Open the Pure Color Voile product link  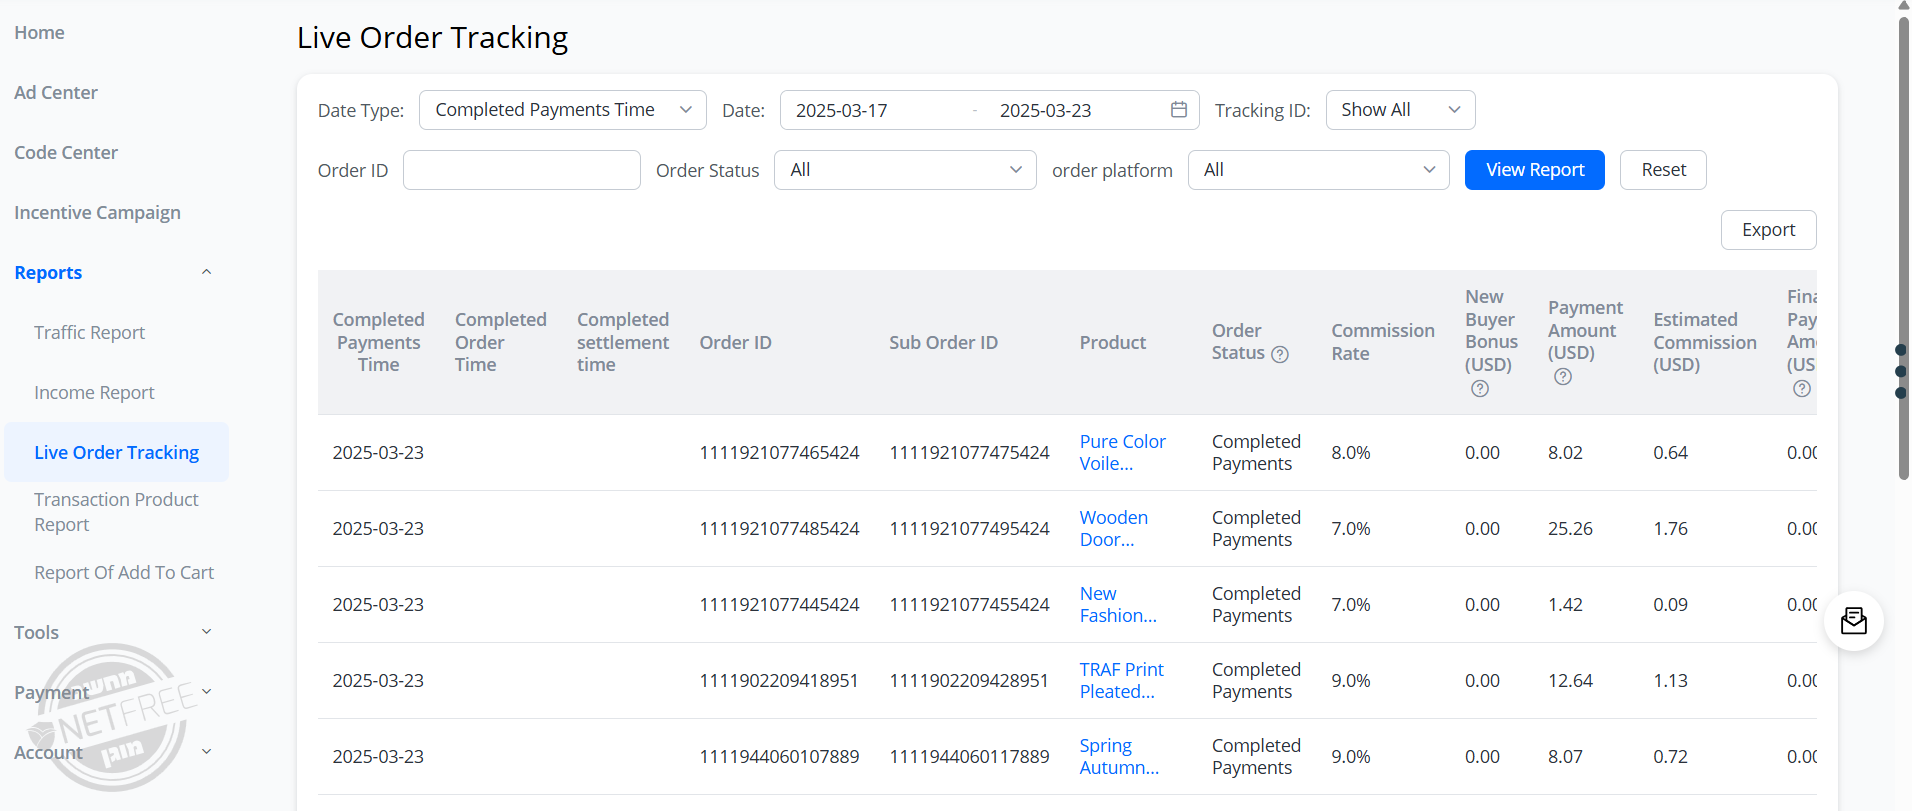pos(1122,452)
